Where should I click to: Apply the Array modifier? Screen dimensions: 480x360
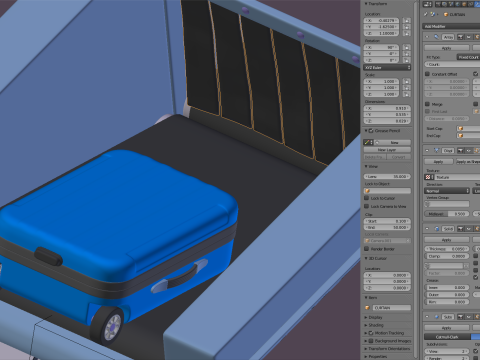(x=447, y=48)
